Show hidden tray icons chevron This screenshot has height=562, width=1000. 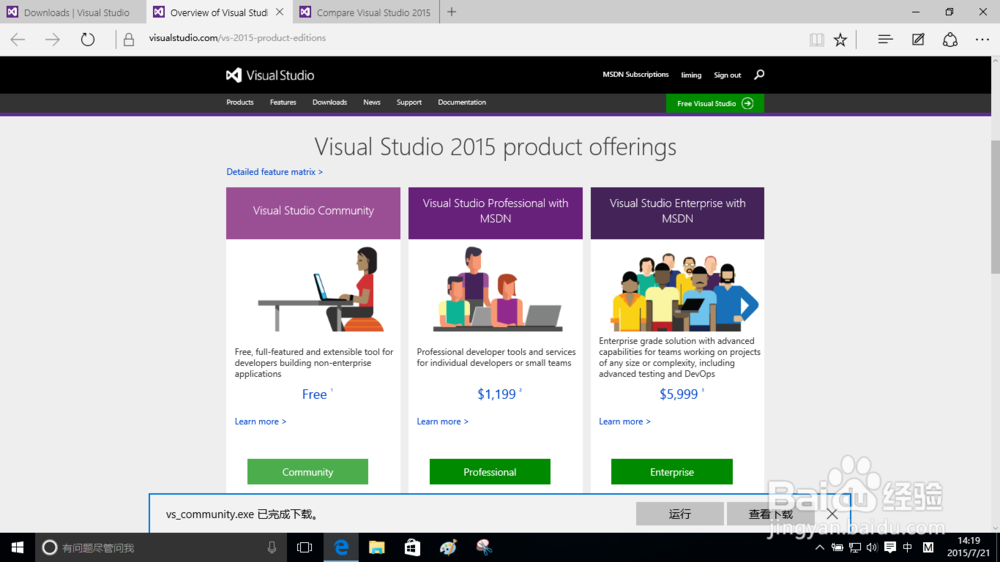point(820,547)
